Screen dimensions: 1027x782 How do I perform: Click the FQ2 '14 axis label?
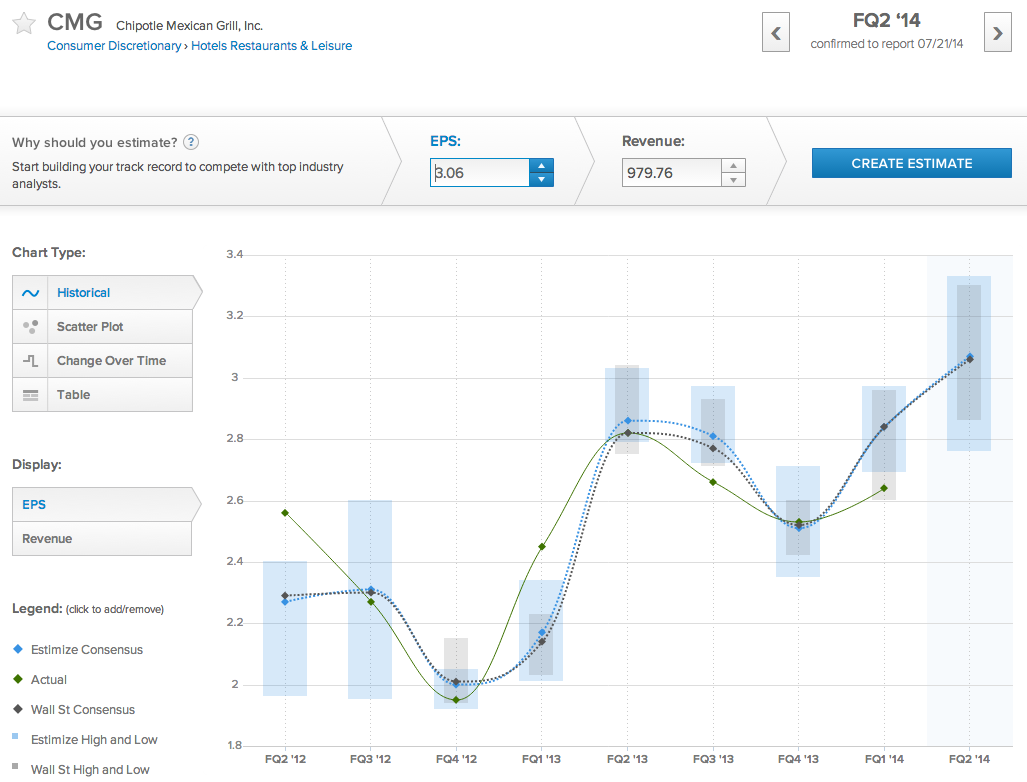(x=969, y=759)
